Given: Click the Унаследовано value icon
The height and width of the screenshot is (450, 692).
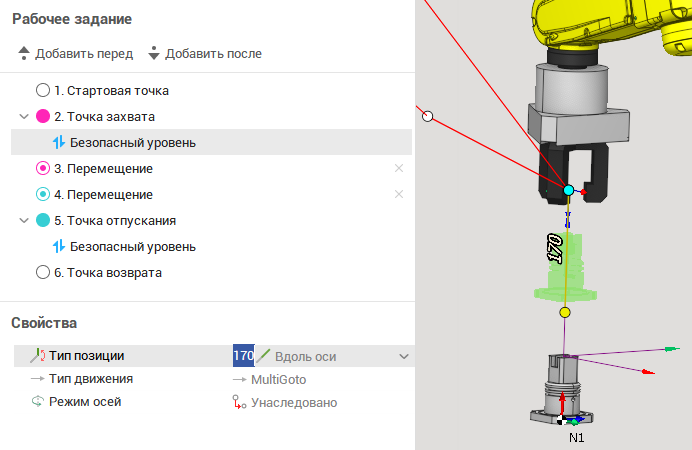Looking at the screenshot, I should pos(239,402).
